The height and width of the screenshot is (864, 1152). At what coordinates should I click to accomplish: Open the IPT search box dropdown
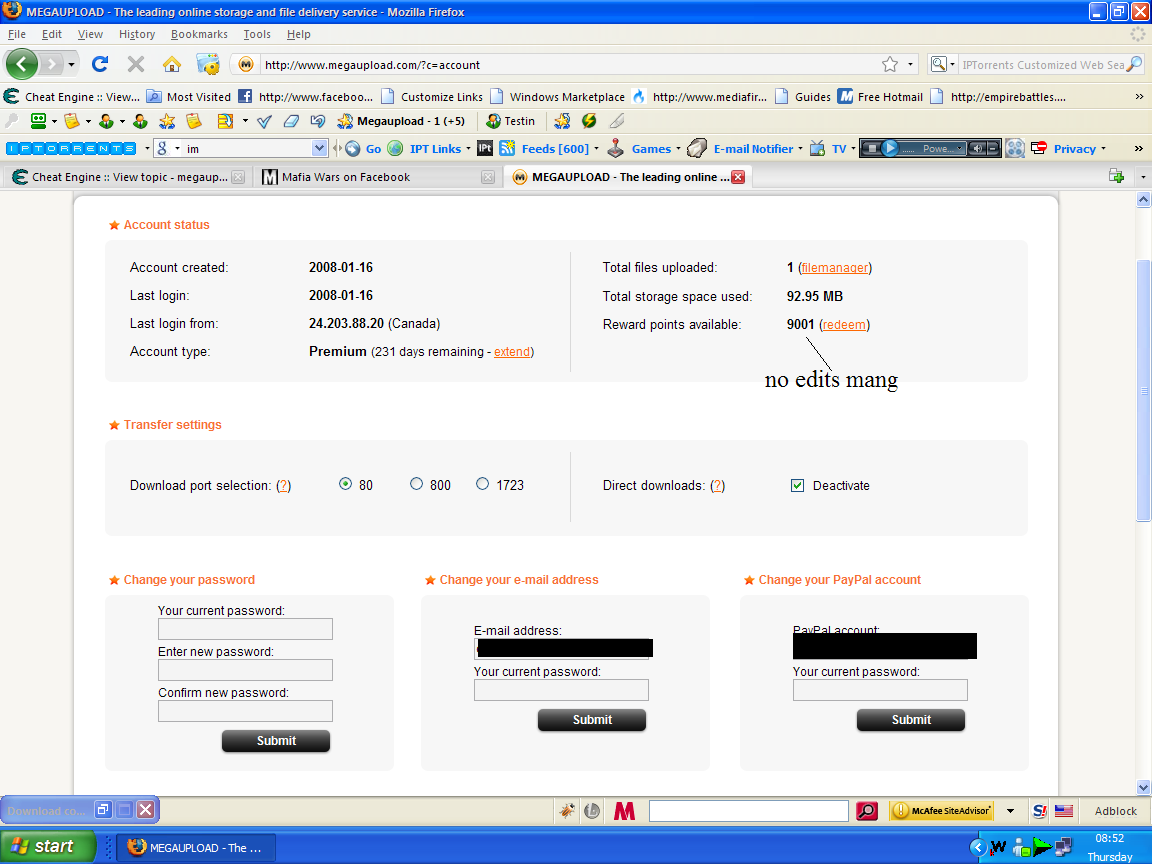pos(319,148)
